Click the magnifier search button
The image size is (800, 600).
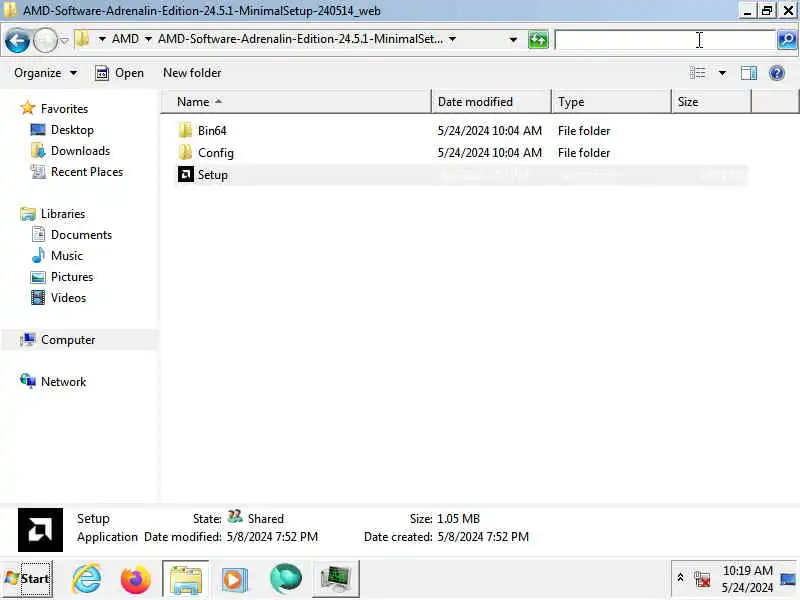point(787,40)
